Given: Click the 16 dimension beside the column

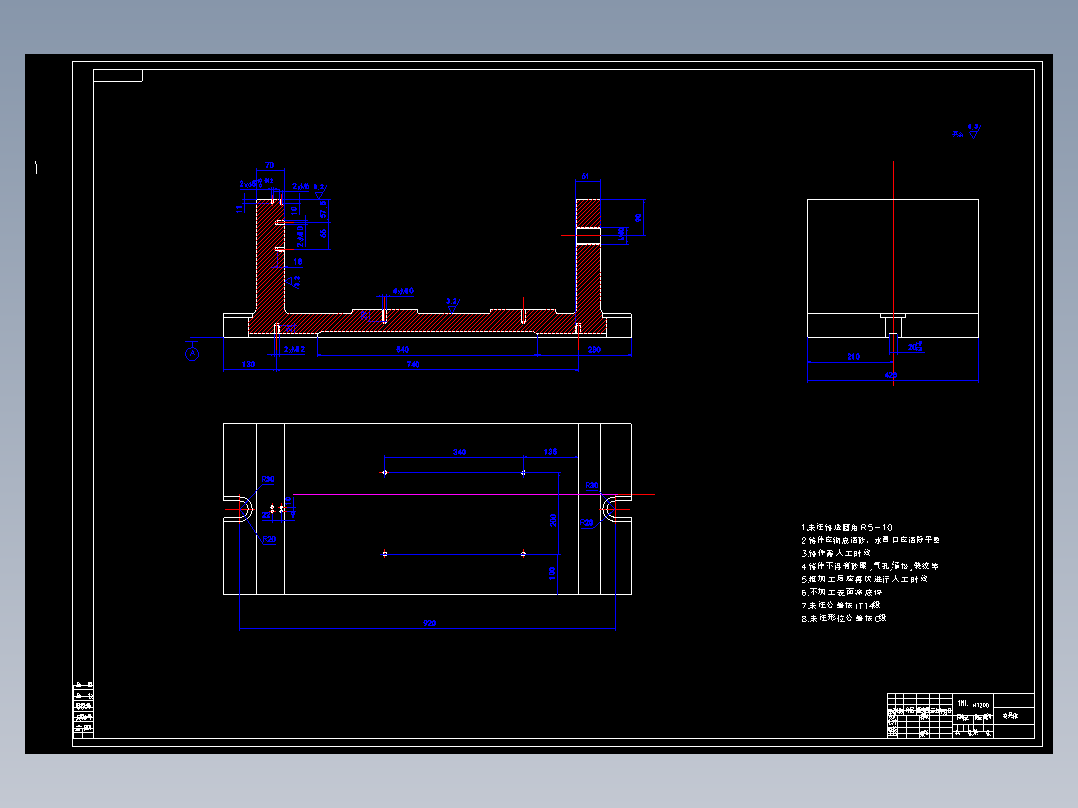Looking at the screenshot, I should point(298,262).
